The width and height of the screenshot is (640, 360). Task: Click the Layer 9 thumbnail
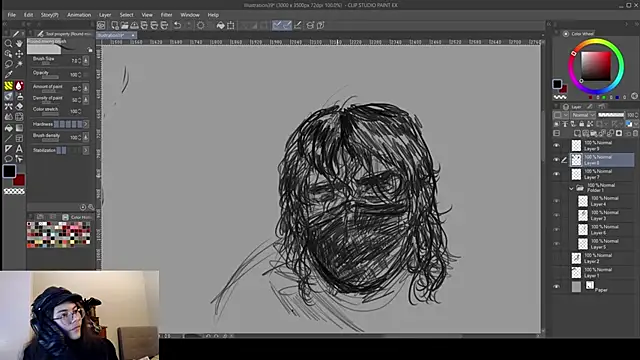[x=576, y=146]
